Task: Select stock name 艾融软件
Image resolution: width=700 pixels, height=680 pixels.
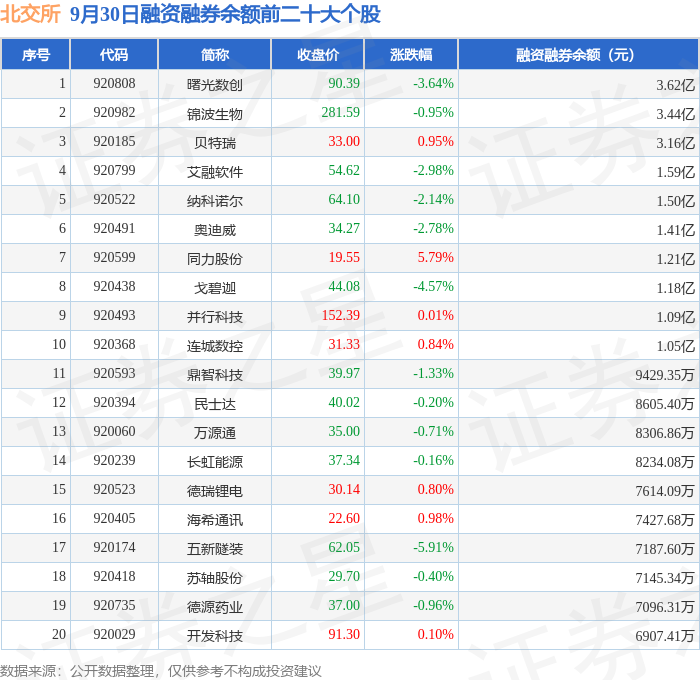Action: pos(215,172)
